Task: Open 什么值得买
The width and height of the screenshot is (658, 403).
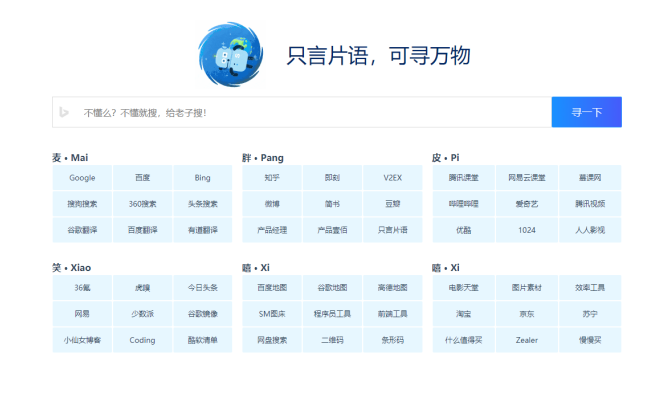Action: 464,340
